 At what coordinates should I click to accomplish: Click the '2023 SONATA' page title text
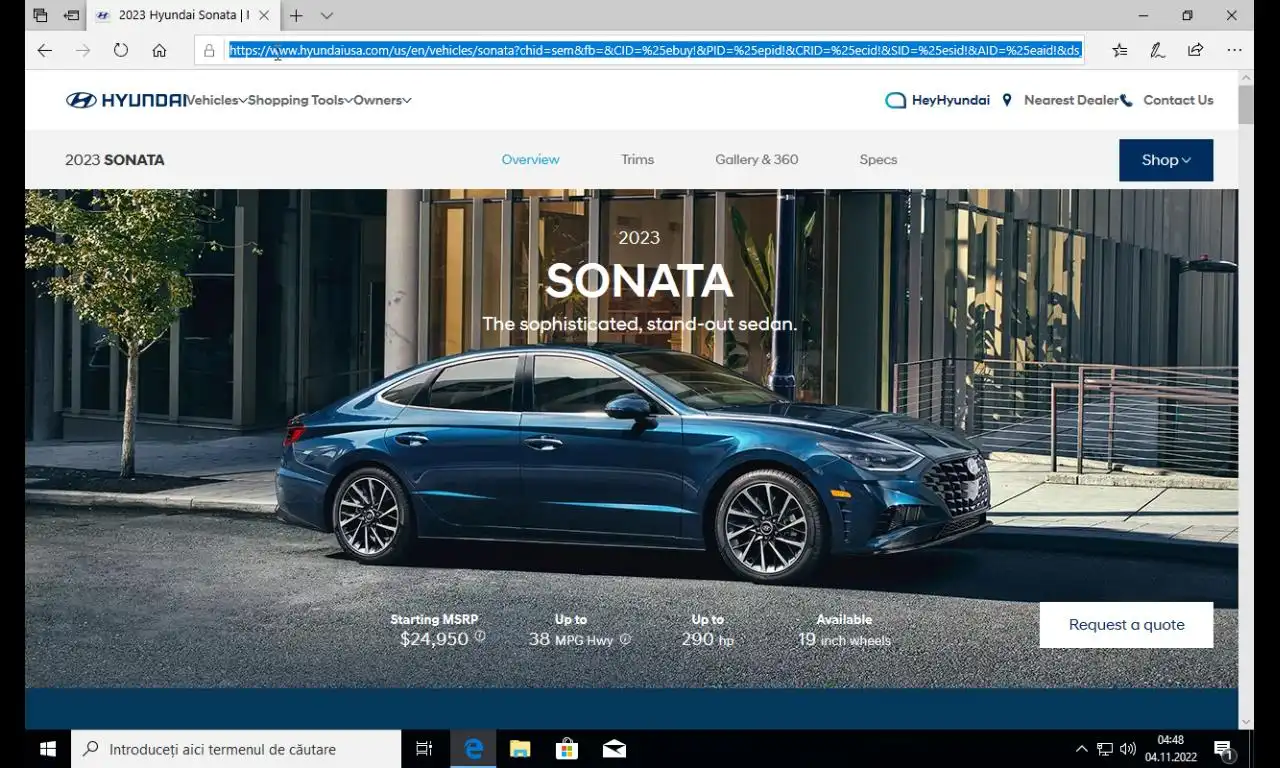pyautogui.click(x=115, y=160)
